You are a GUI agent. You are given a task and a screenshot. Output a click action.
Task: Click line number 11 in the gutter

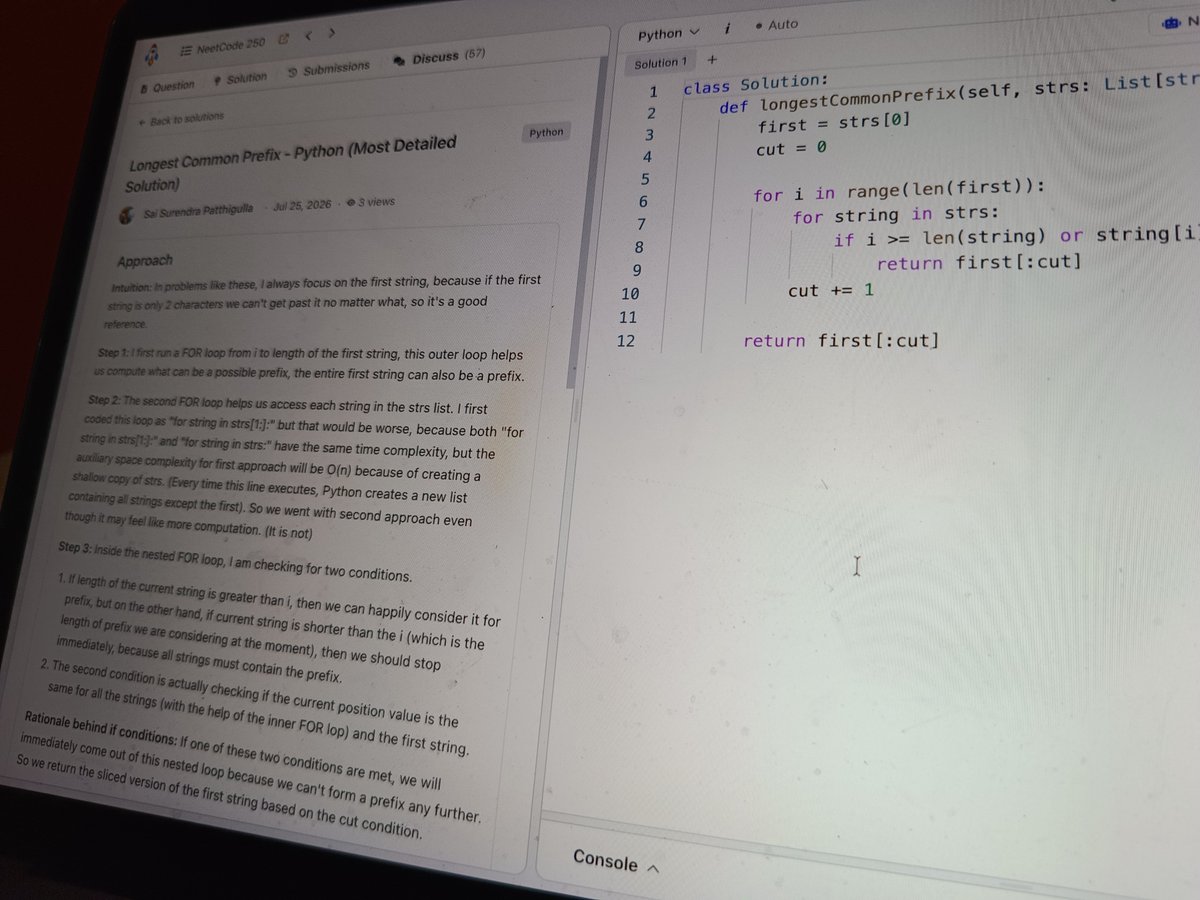pos(629,317)
